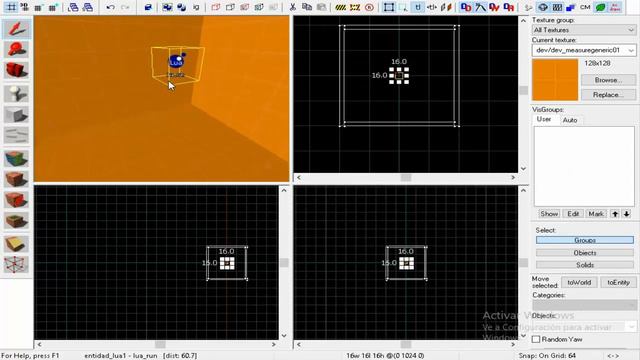Click the VisGroups Edit button
The width and height of the screenshot is (640, 360).
coord(573,214)
